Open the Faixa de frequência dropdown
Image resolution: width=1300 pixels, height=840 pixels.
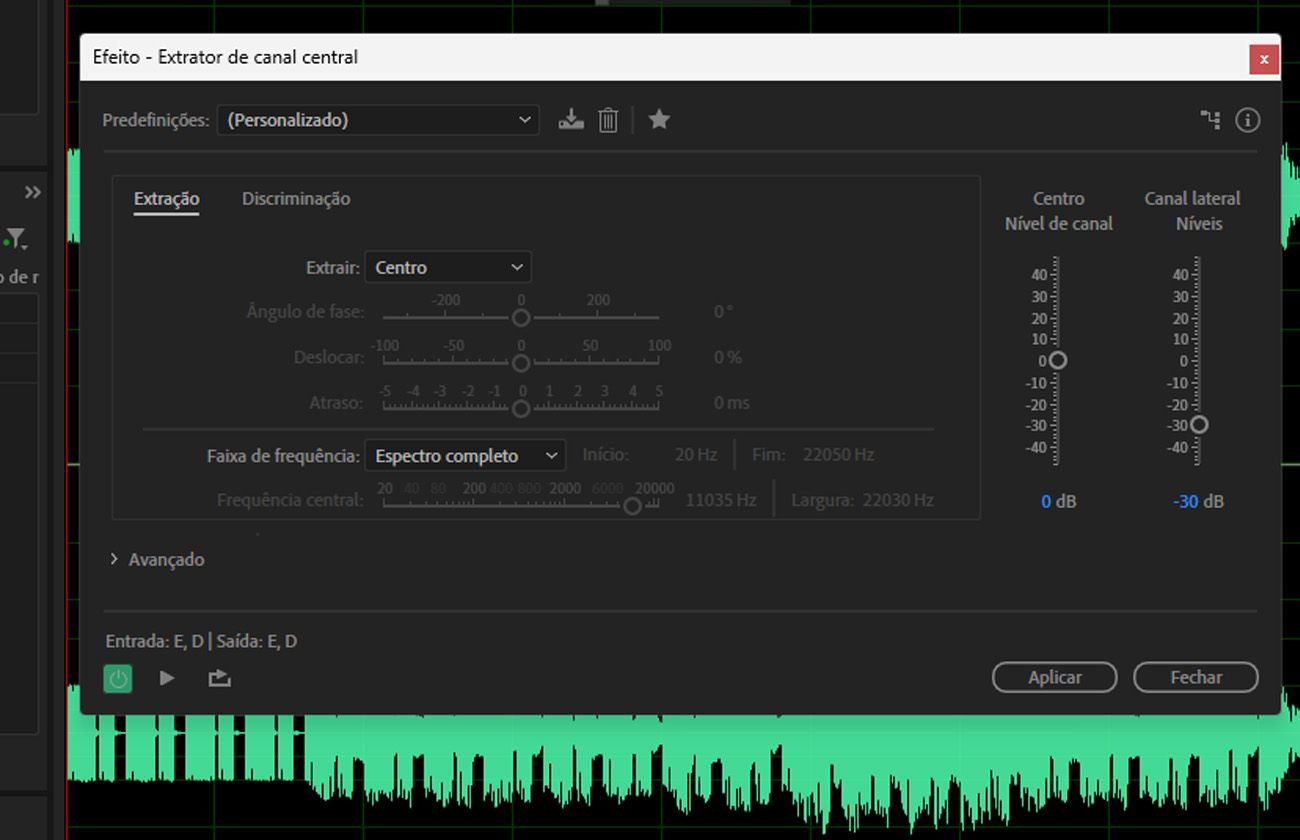[465, 456]
